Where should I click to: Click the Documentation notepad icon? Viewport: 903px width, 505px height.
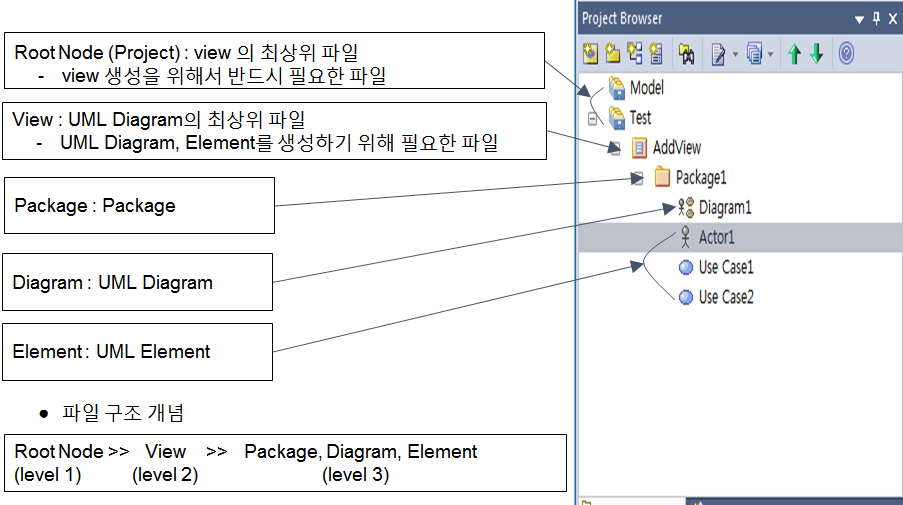(718, 54)
